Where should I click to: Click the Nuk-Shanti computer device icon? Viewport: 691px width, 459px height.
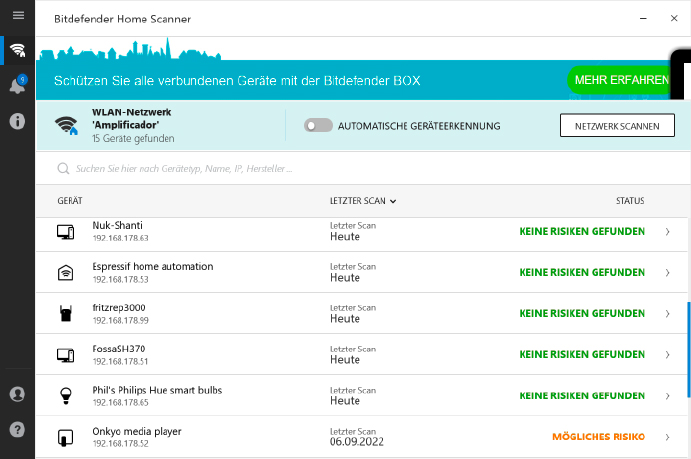tap(66, 232)
